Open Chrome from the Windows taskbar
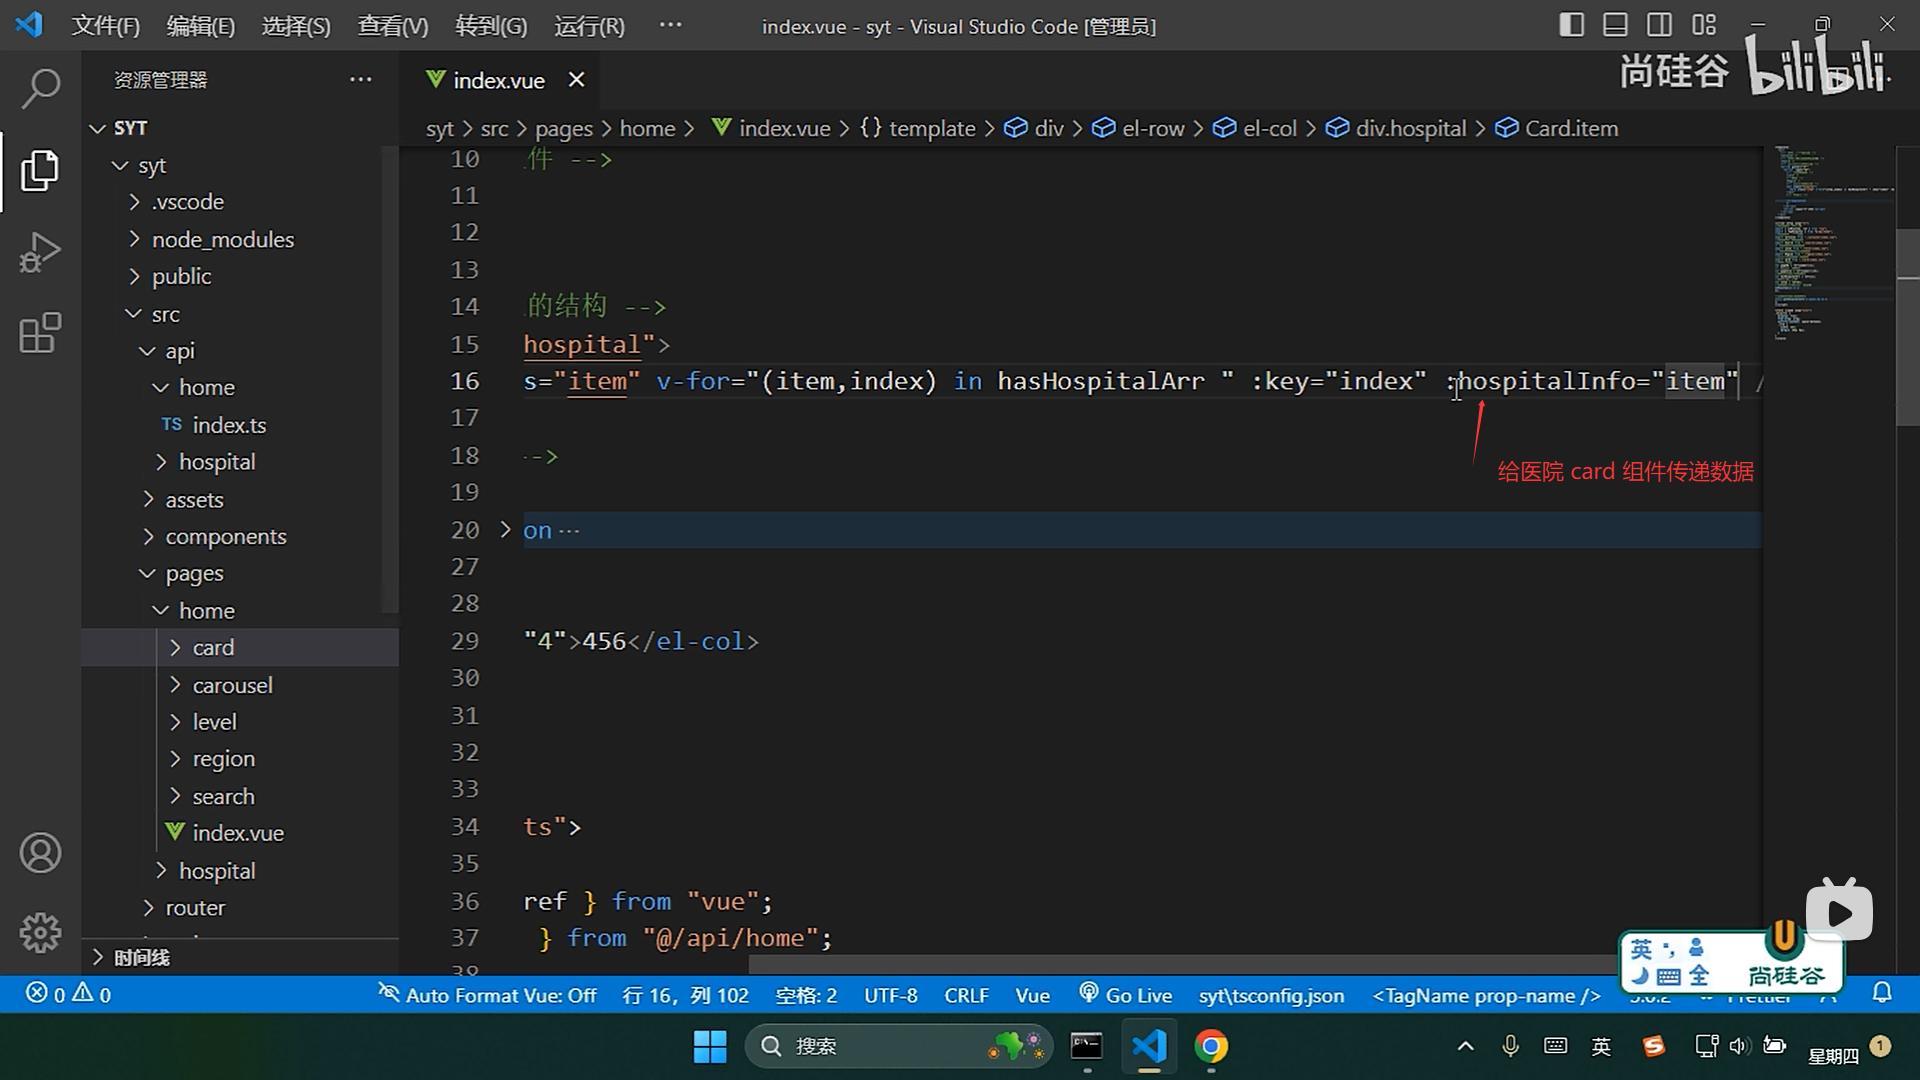 click(1211, 1047)
